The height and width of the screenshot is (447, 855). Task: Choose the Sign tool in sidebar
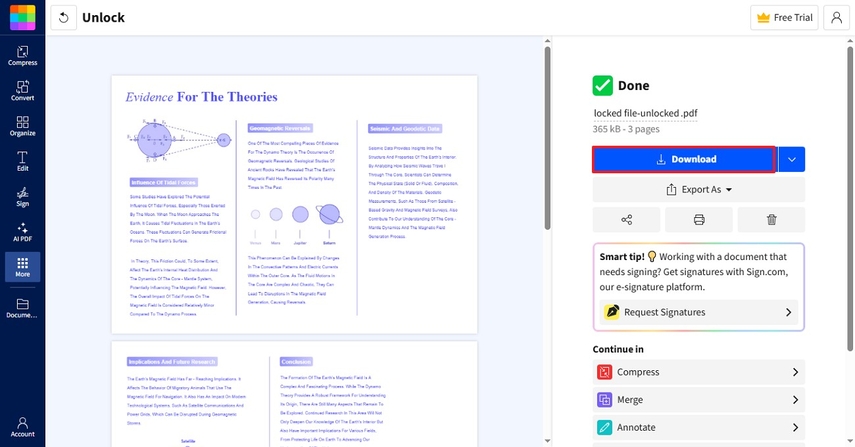pyautogui.click(x=22, y=197)
